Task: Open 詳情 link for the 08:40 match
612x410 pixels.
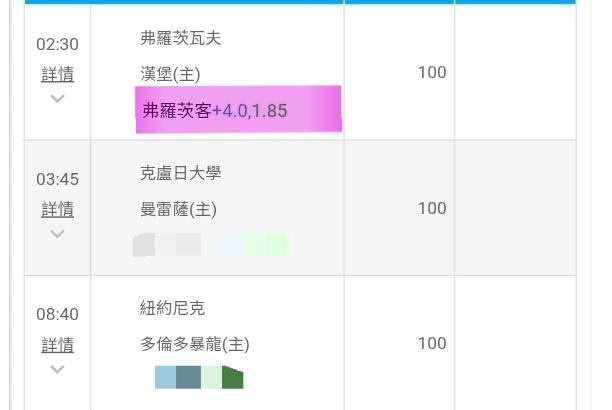Action: pos(57,345)
